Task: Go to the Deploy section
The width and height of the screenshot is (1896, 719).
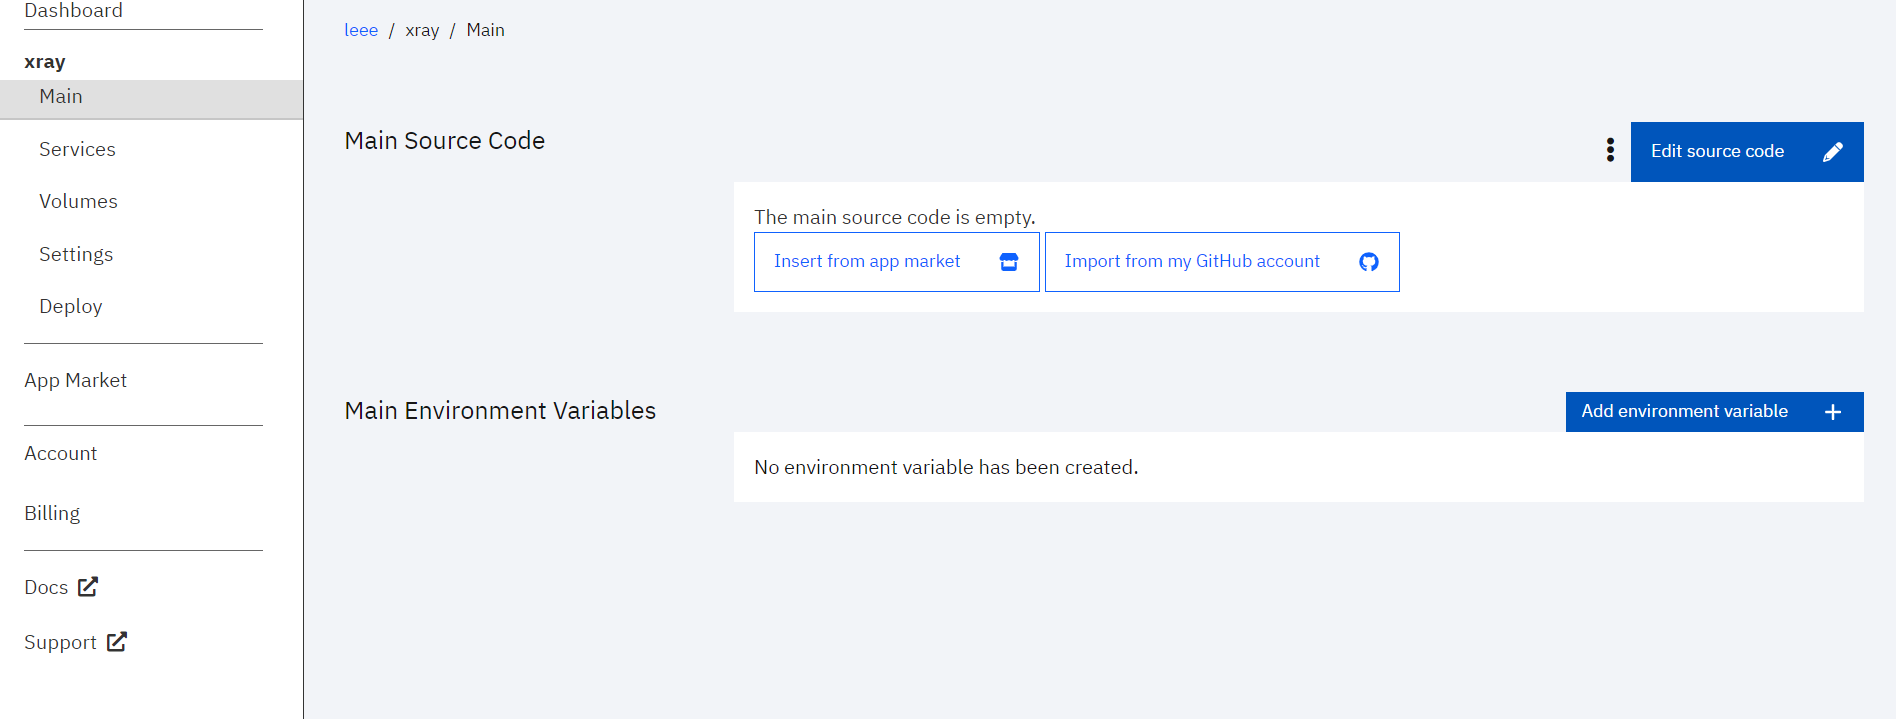Action: [x=70, y=306]
